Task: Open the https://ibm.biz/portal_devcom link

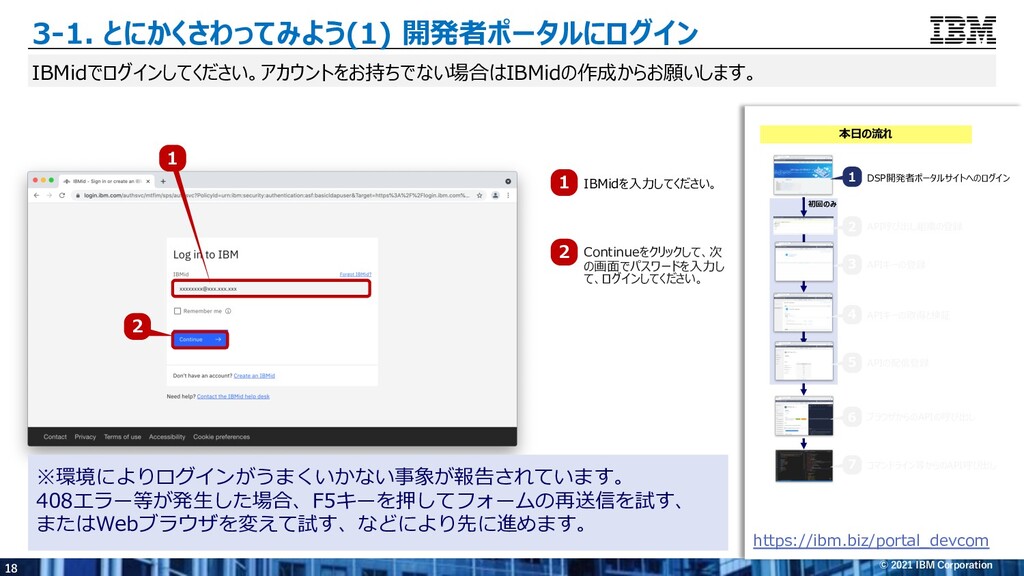Action: (871, 541)
